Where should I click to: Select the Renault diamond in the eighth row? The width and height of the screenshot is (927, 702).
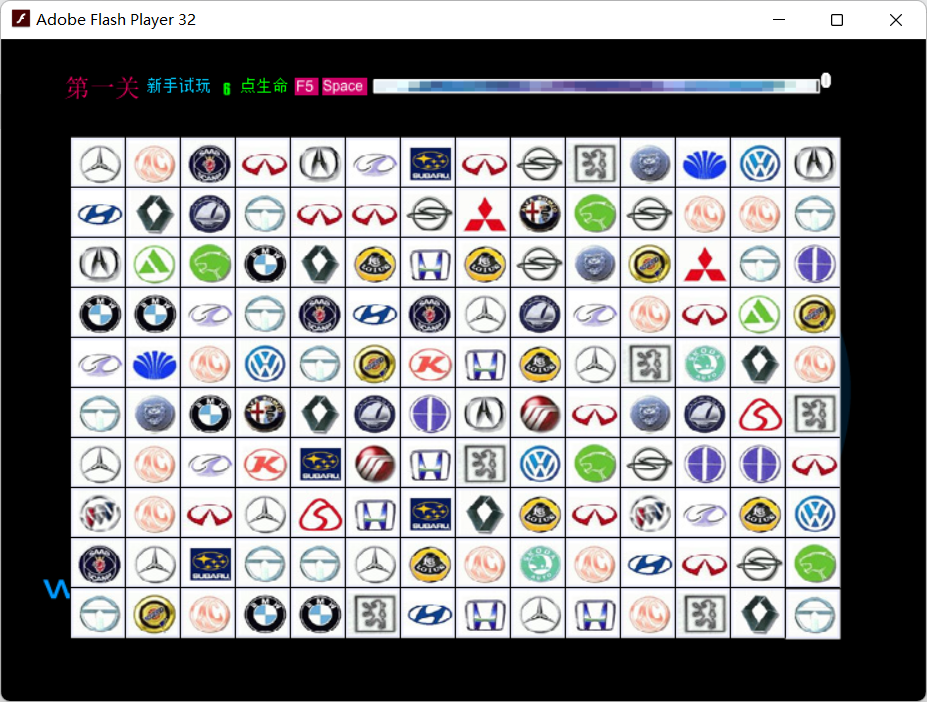[485, 515]
